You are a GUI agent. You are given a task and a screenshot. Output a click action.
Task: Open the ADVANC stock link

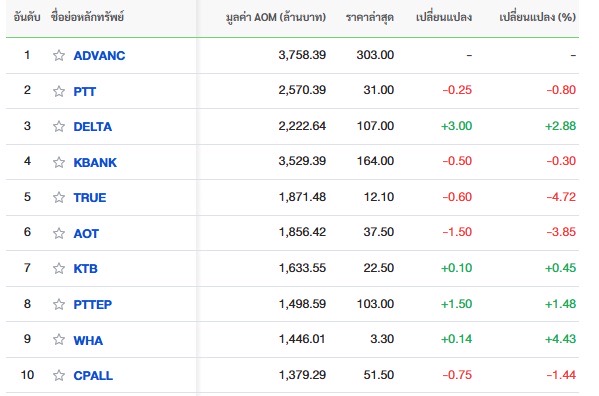click(99, 56)
